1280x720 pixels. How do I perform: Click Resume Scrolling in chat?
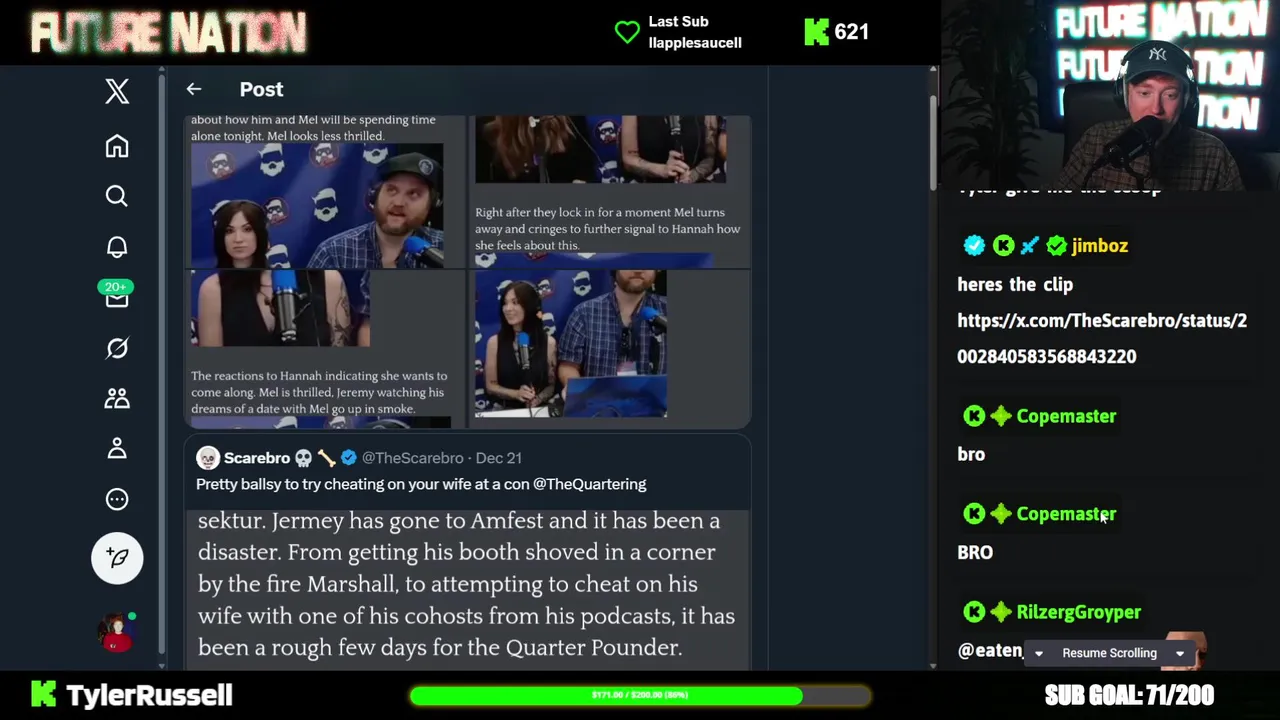pyautogui.click(x=1109, y=653)
